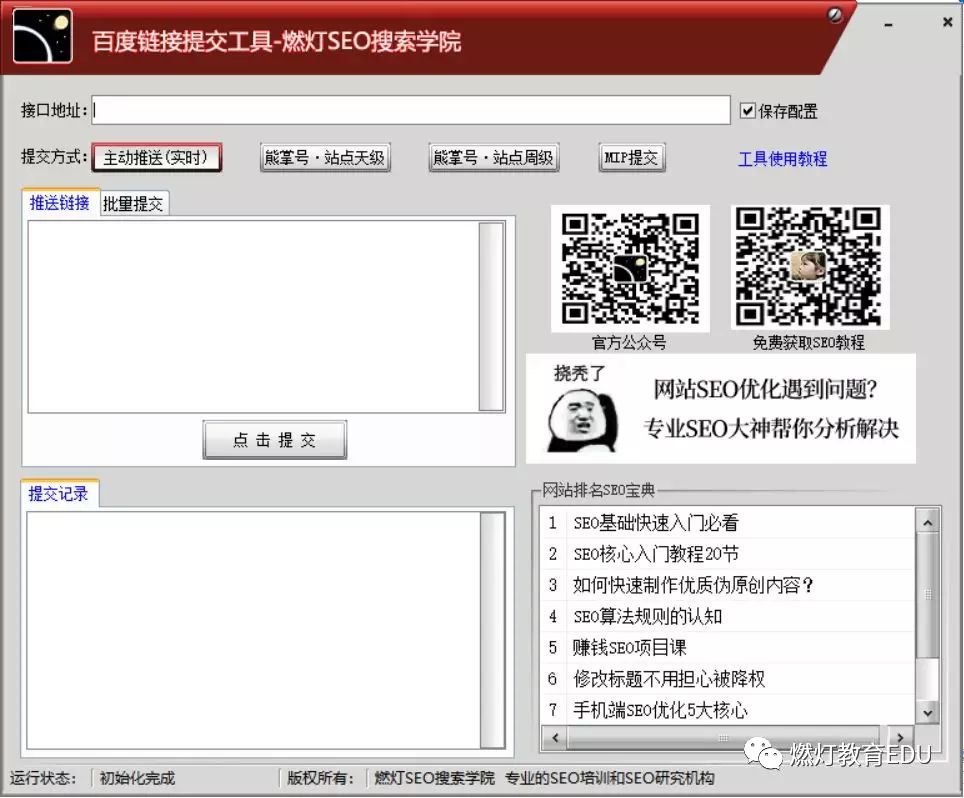Click the submission record vertical scrollbar
The width and height of the screenshot is (964, 798).
pos(492,630)
